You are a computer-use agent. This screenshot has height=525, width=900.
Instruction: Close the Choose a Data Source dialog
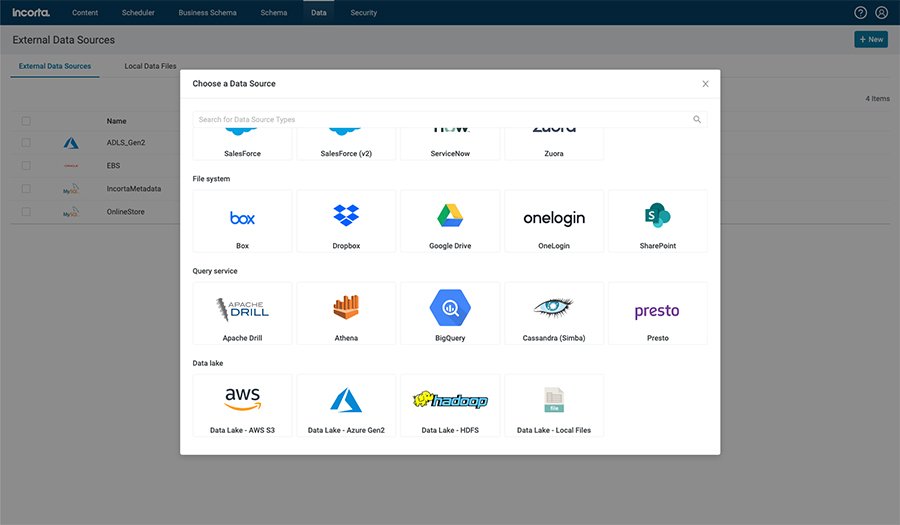[x=705, y=84]
